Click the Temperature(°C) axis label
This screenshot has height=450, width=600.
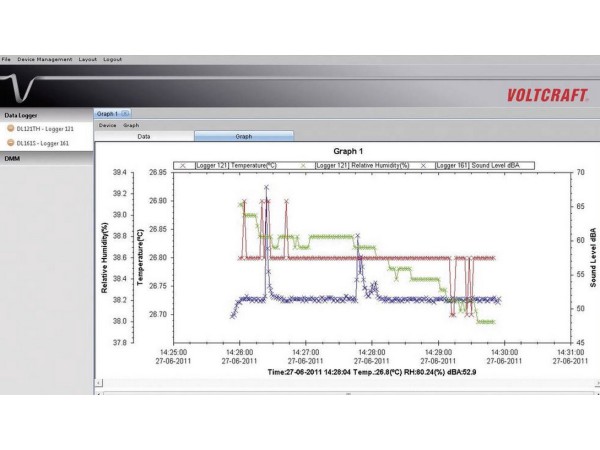click(140, 258)
